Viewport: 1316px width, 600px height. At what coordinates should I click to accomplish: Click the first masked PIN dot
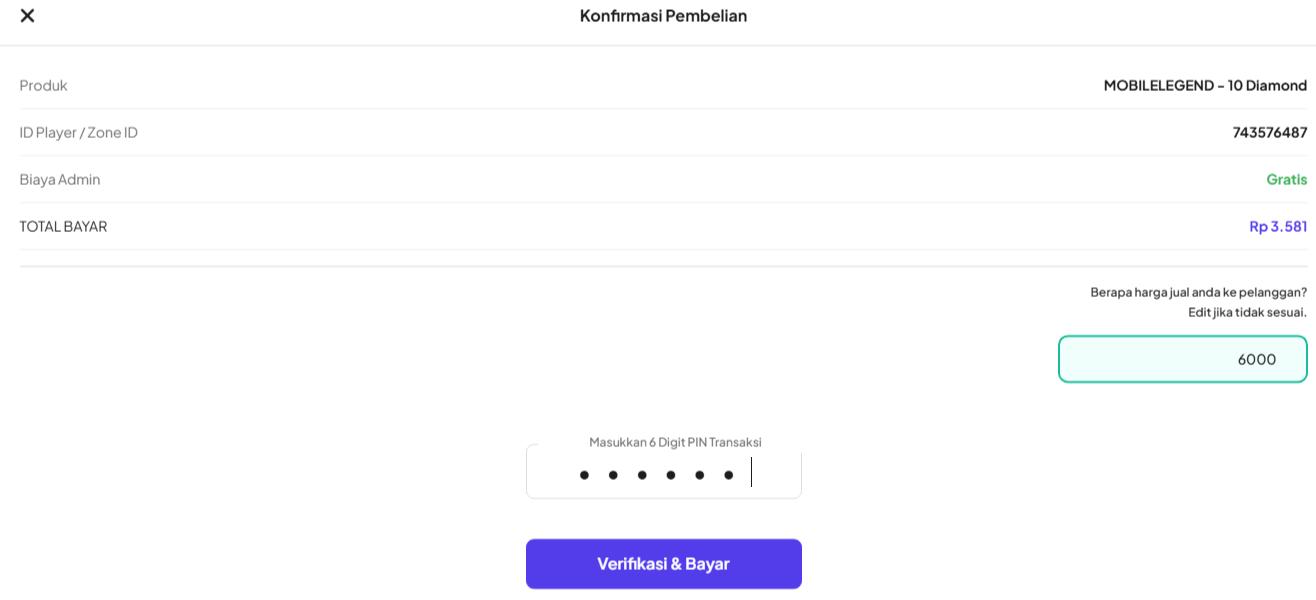(584, 475)
